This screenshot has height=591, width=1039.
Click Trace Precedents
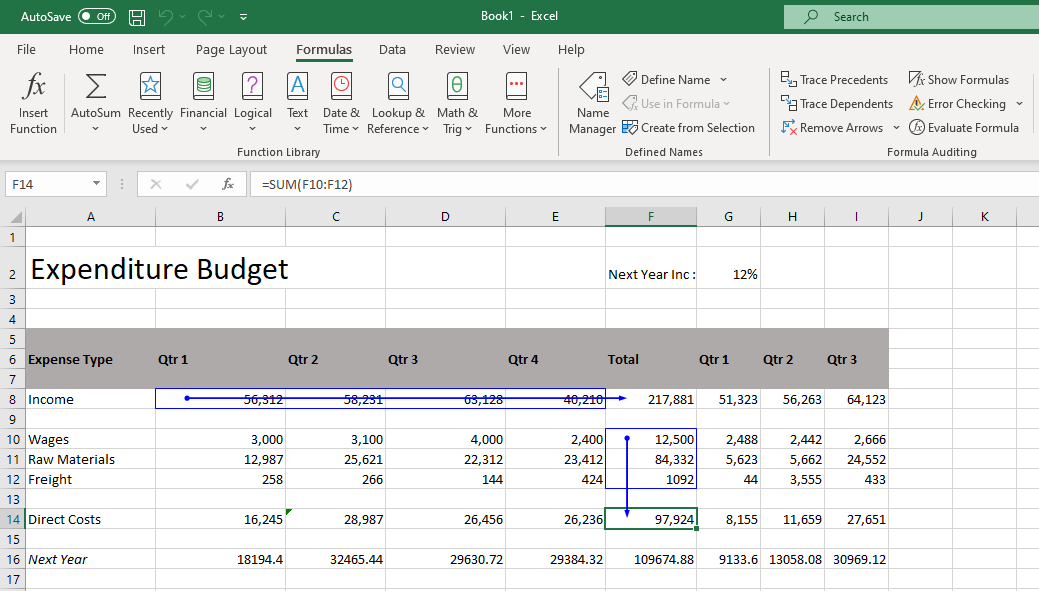834,80
